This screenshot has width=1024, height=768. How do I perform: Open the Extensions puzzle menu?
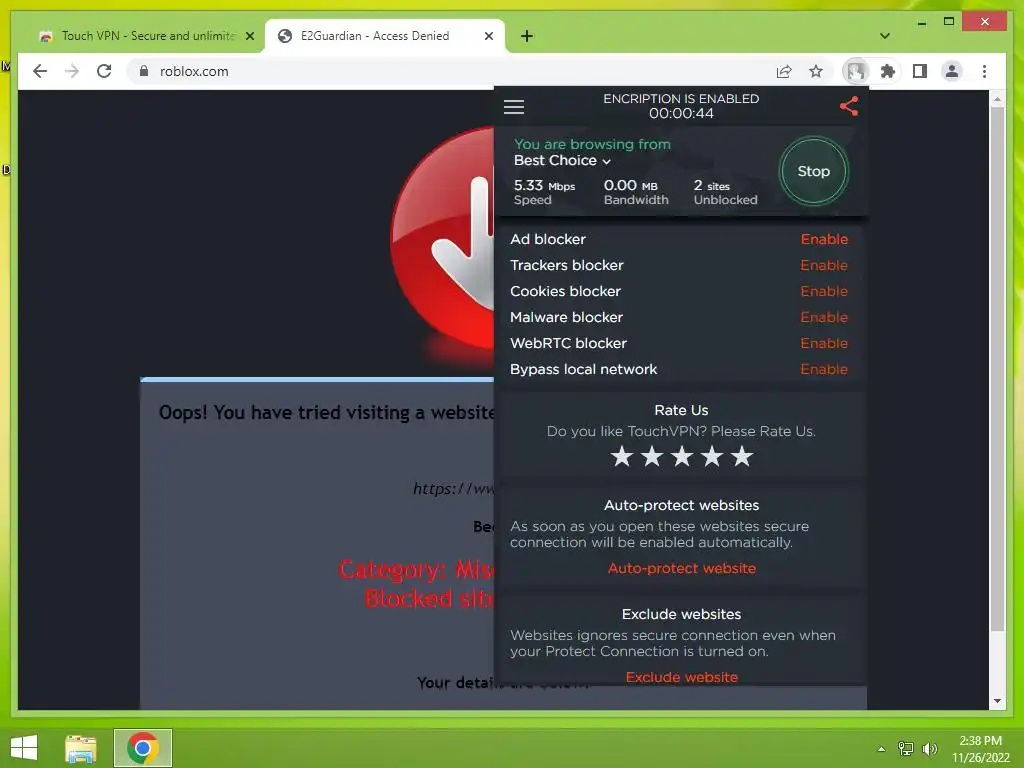pyautogui.click(x=888, y=71)
